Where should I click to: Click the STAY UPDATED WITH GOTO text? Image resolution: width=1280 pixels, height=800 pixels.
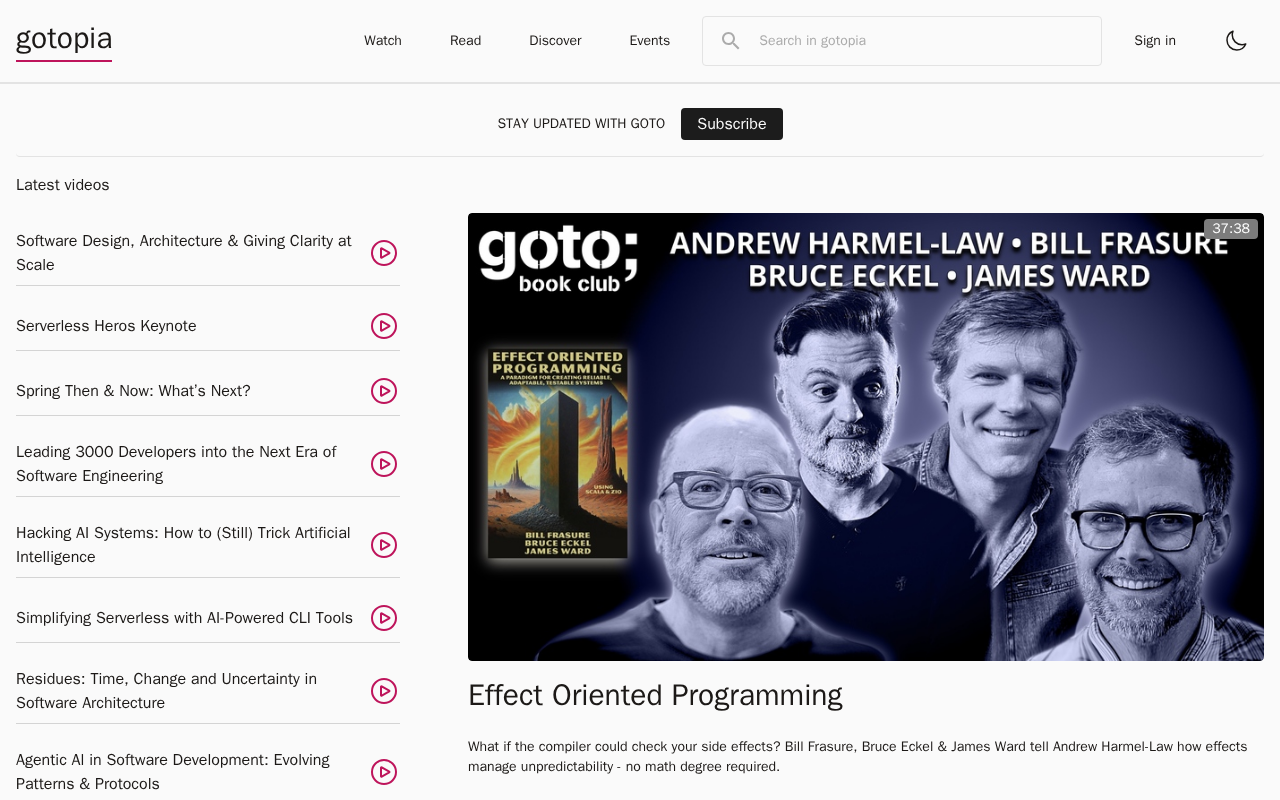pyautogui.click(x=581, y=124)
